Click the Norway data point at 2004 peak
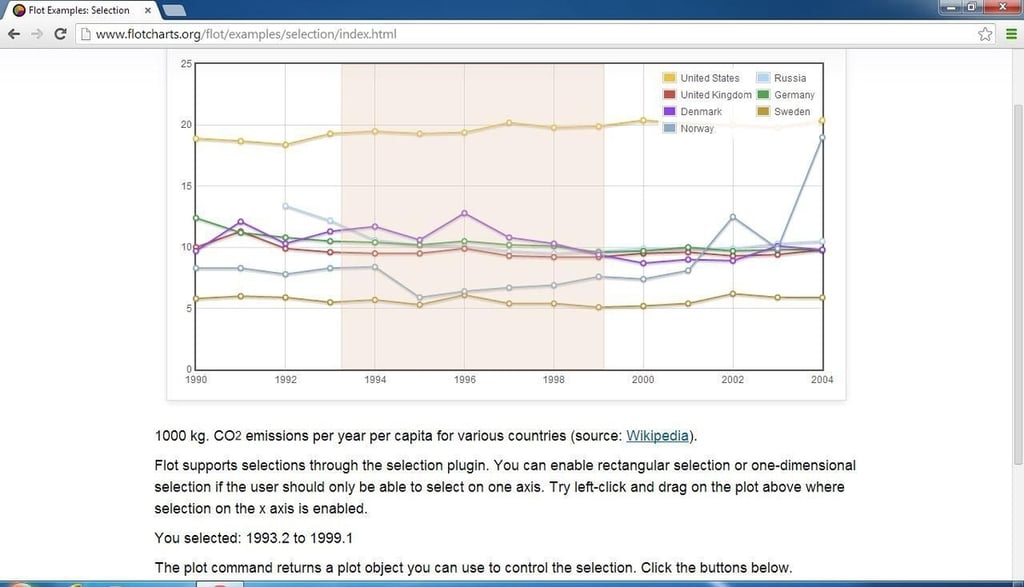This screenshot has height=587, width=1024. [x=822, y=138]
